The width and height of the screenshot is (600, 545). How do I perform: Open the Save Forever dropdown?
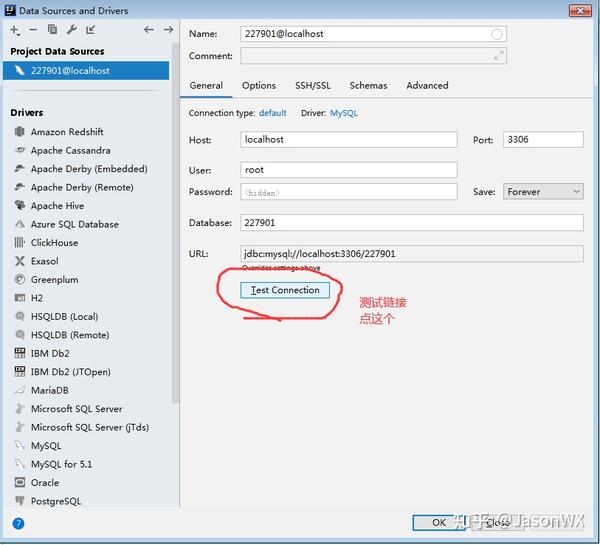pos(543,192)
